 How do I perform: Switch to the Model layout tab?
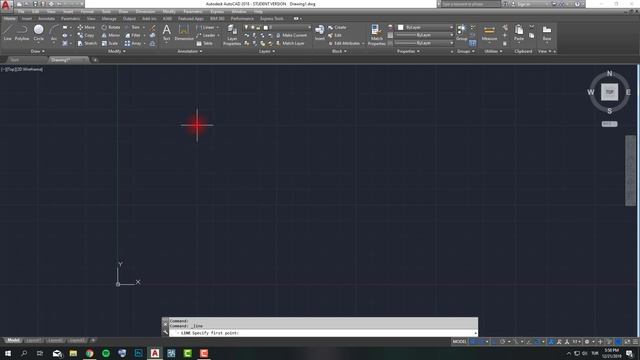point(13,340)
